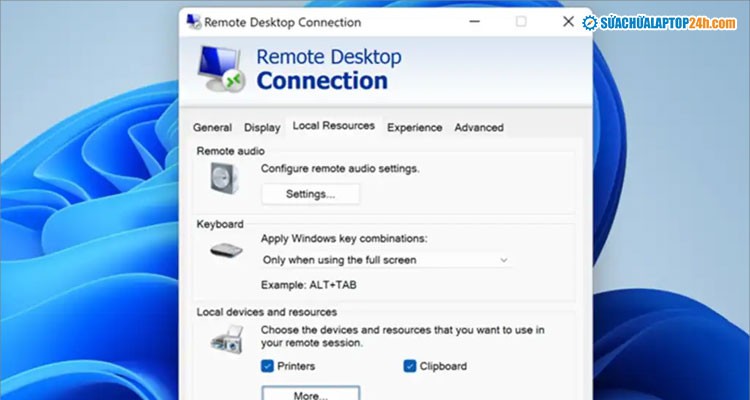Select the Experience tab
Viewport: 750px width, 400px height.
click(414, 128)
